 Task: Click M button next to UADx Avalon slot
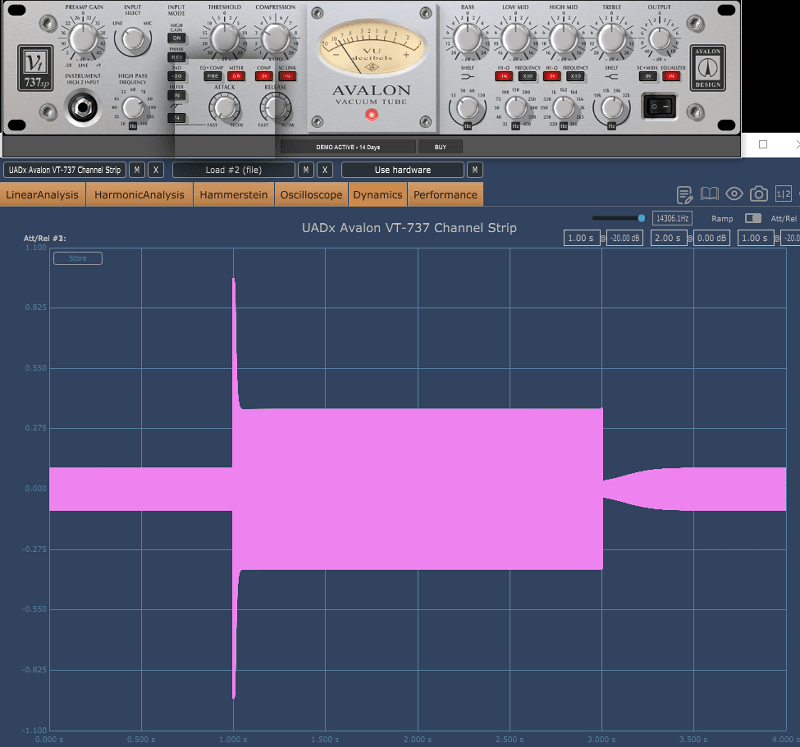coord(137,170)
